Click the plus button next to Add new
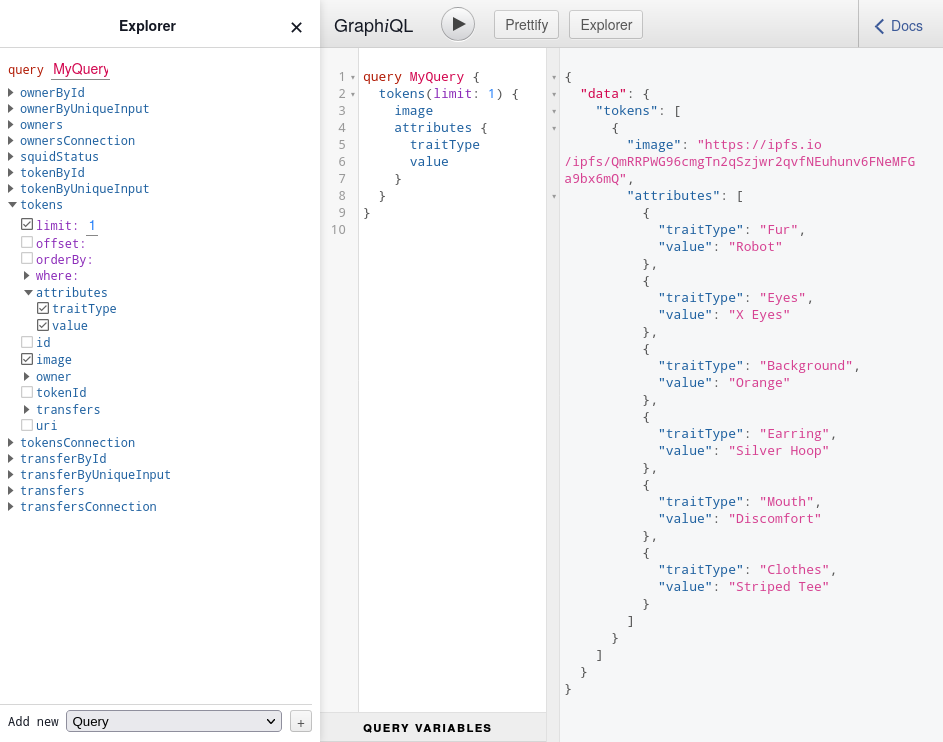 pos(301,722)
